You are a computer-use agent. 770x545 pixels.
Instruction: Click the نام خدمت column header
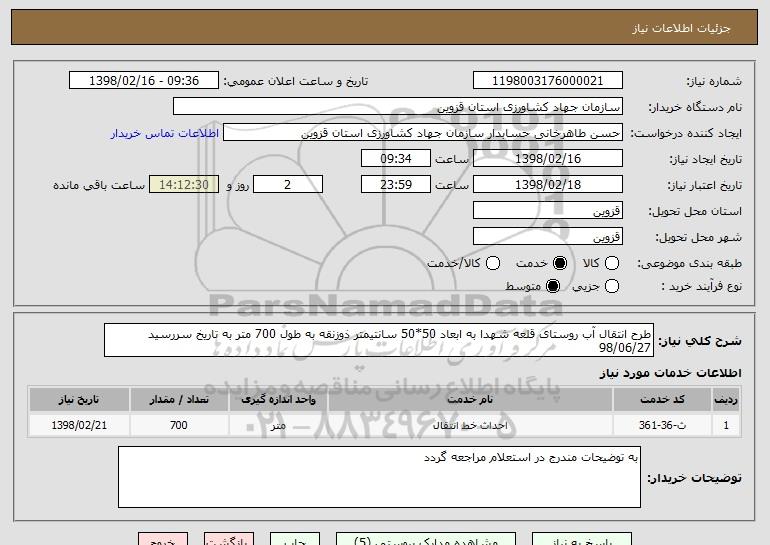tap(470, 400)
